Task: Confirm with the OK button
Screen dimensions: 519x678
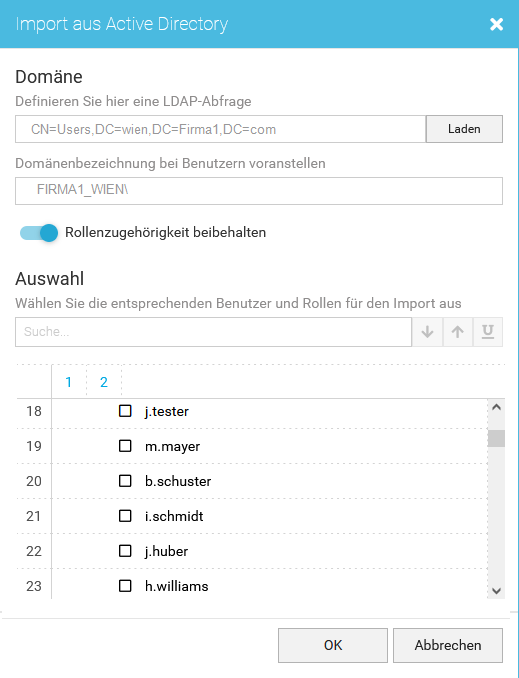Action: 333,645
